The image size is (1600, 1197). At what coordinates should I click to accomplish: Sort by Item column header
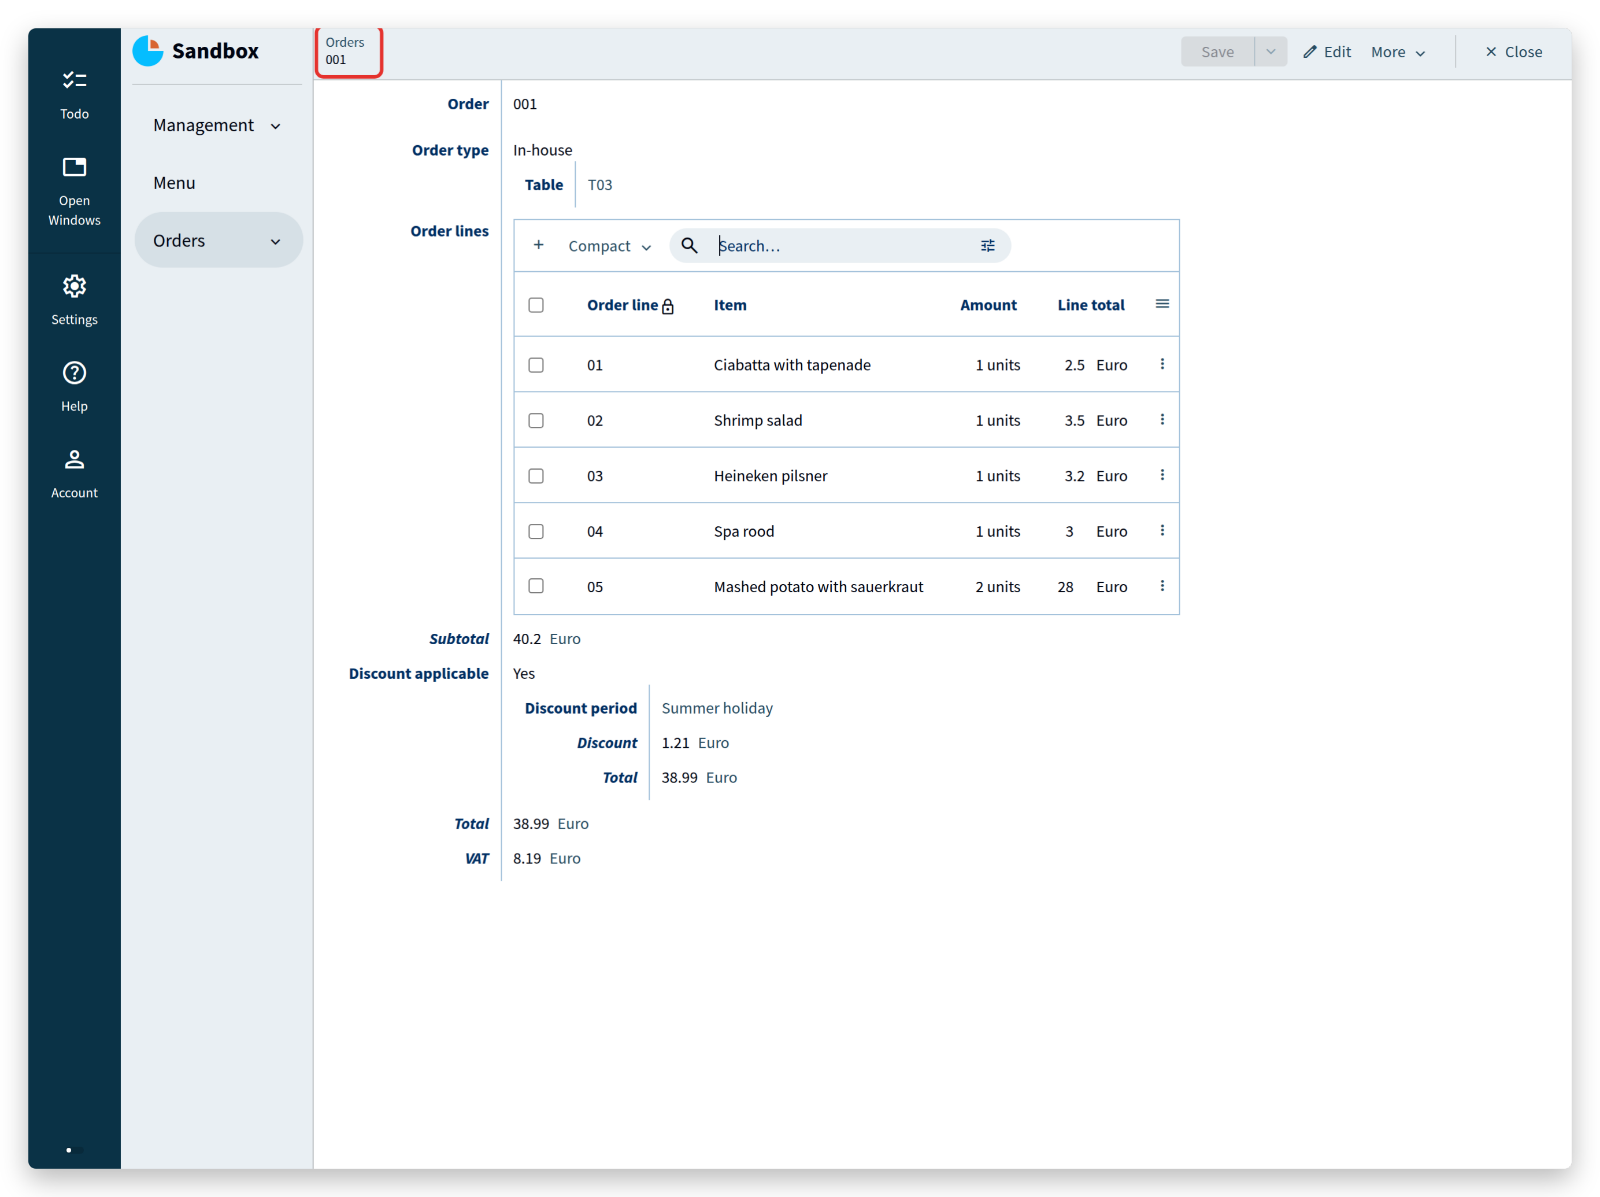[x=730, y=305]
